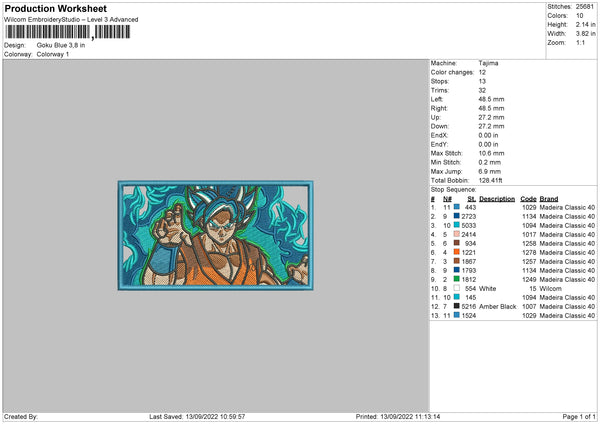The width and height of the screenshot is (600, 424).
Task: Click the white swatch beside 554 stitches
Action: click(x=457, y=288)
